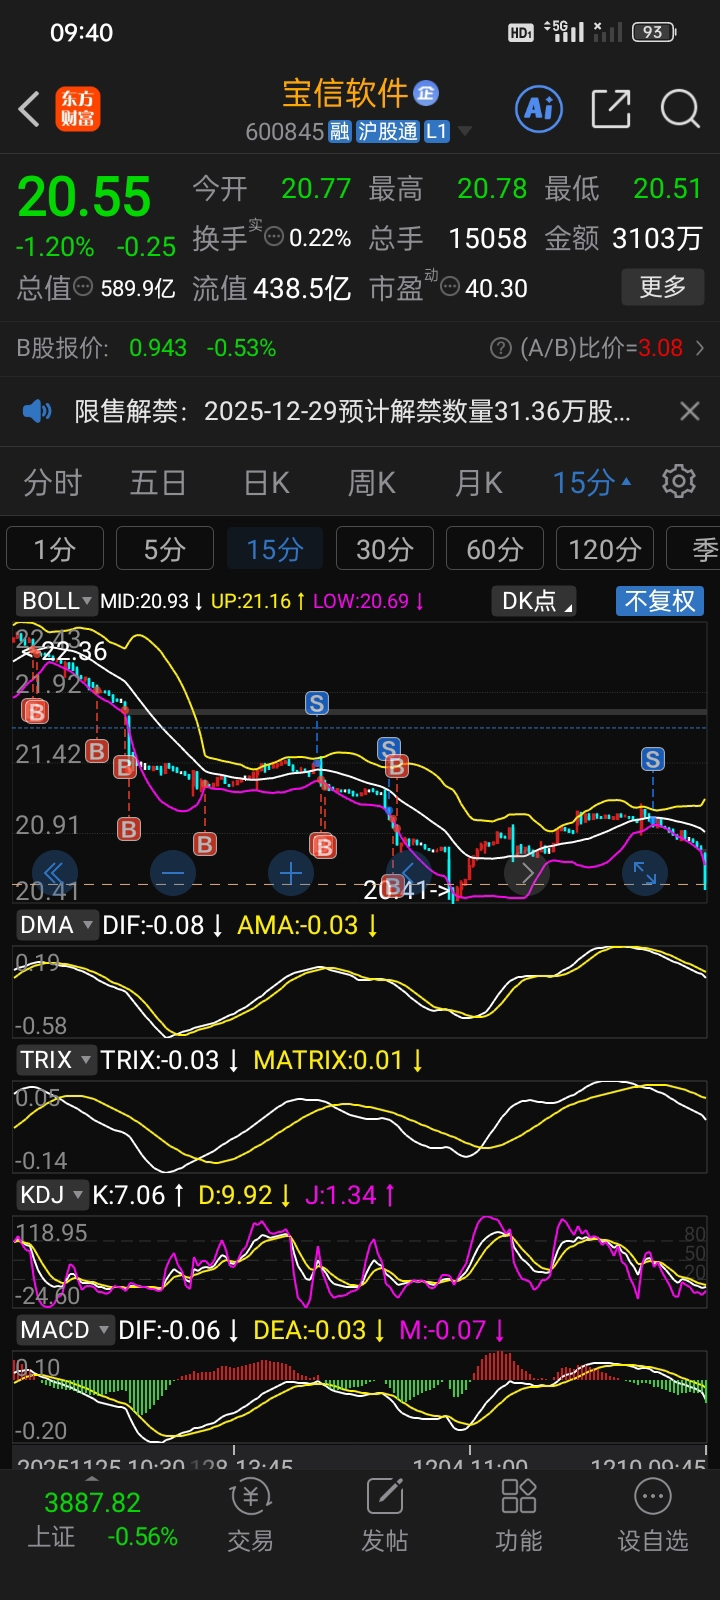Tap chart fullscreen expand button
The width and height of the screenshot is (720, 1600).
[x=645, y=873]
